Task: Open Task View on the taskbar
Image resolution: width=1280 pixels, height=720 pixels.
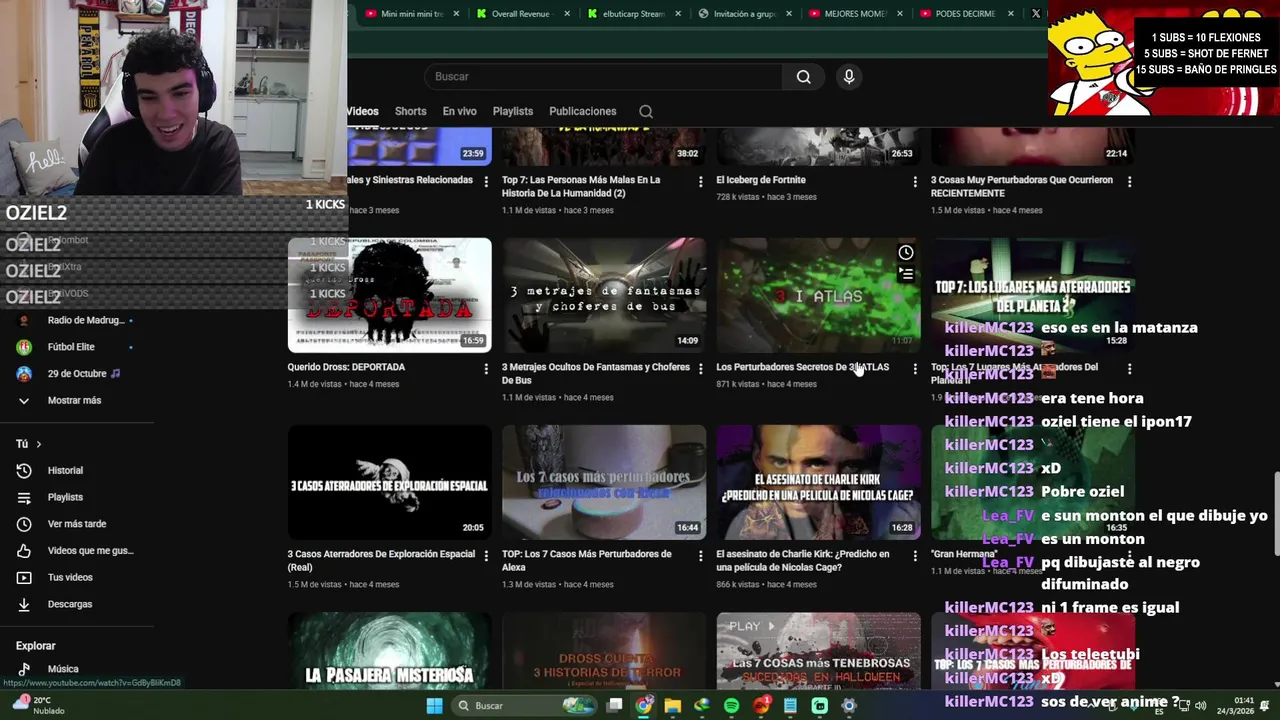Action: tap(615, 706)
